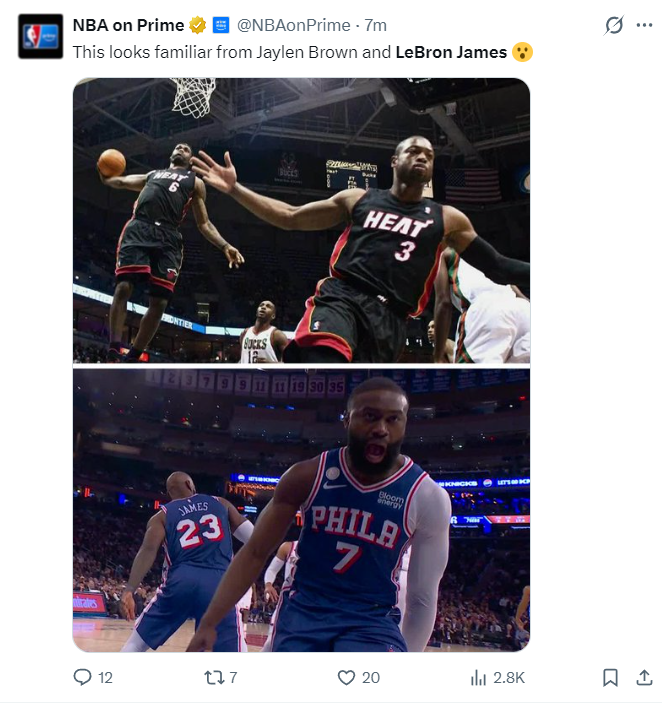Click the NBA on Prime profile avatar
The width and height of the screenshot is (662, 704).
tap(40, 36)
